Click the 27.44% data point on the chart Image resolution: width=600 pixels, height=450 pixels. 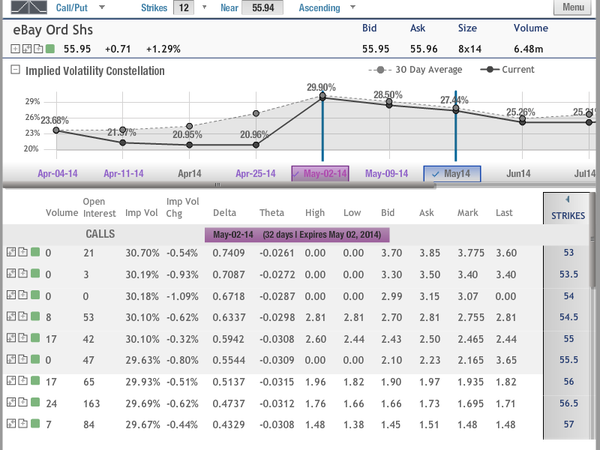coord(456,109)
